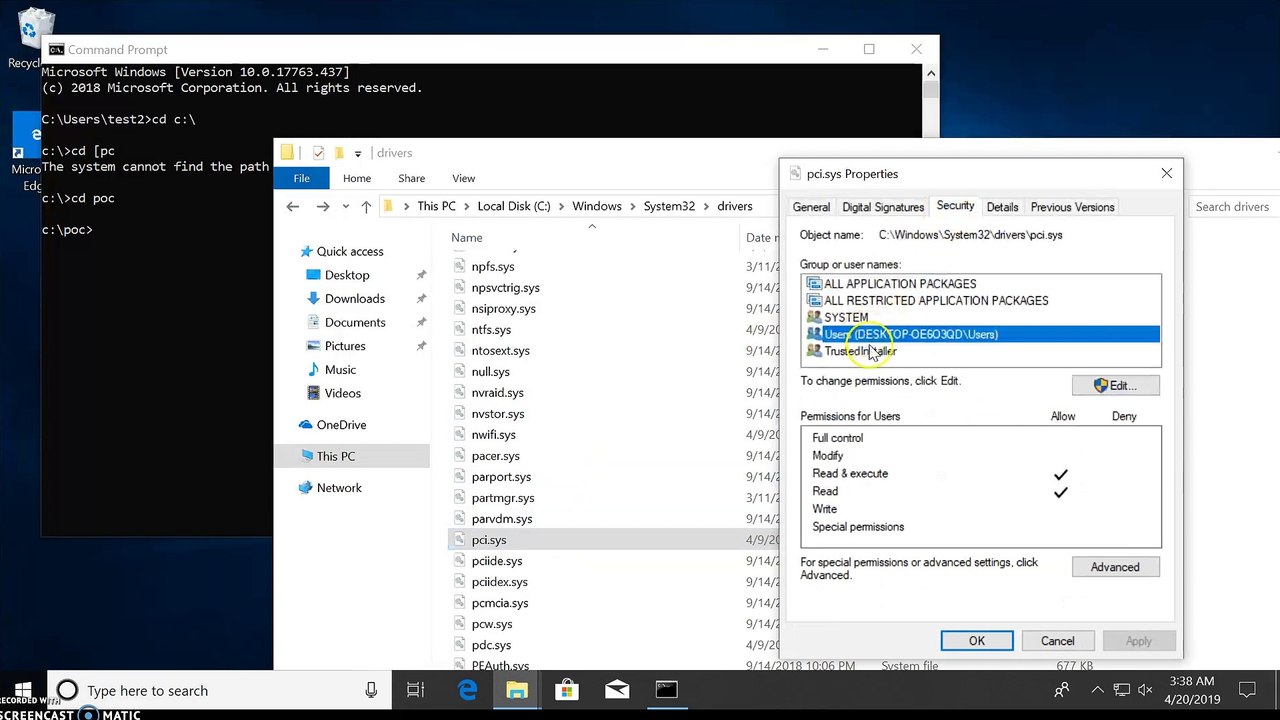Open the Customize Quick Access Toolbar dropdown
Viewport: 1280px width, 720px height.
click(358, 154)
